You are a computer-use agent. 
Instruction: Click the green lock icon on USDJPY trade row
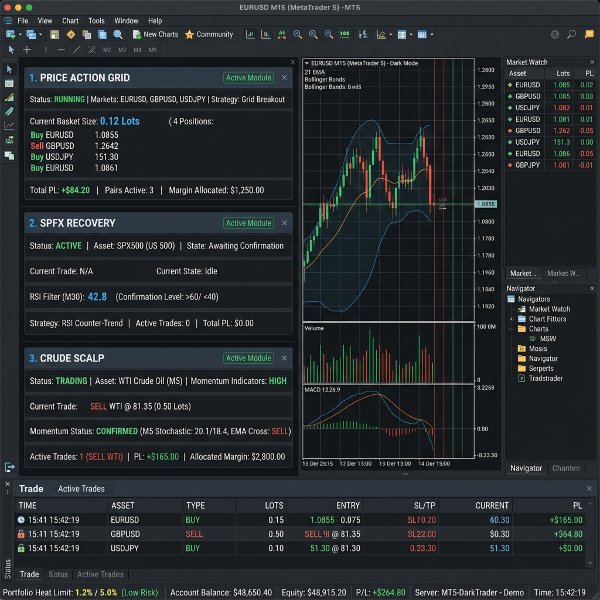(x=21, y=548)
